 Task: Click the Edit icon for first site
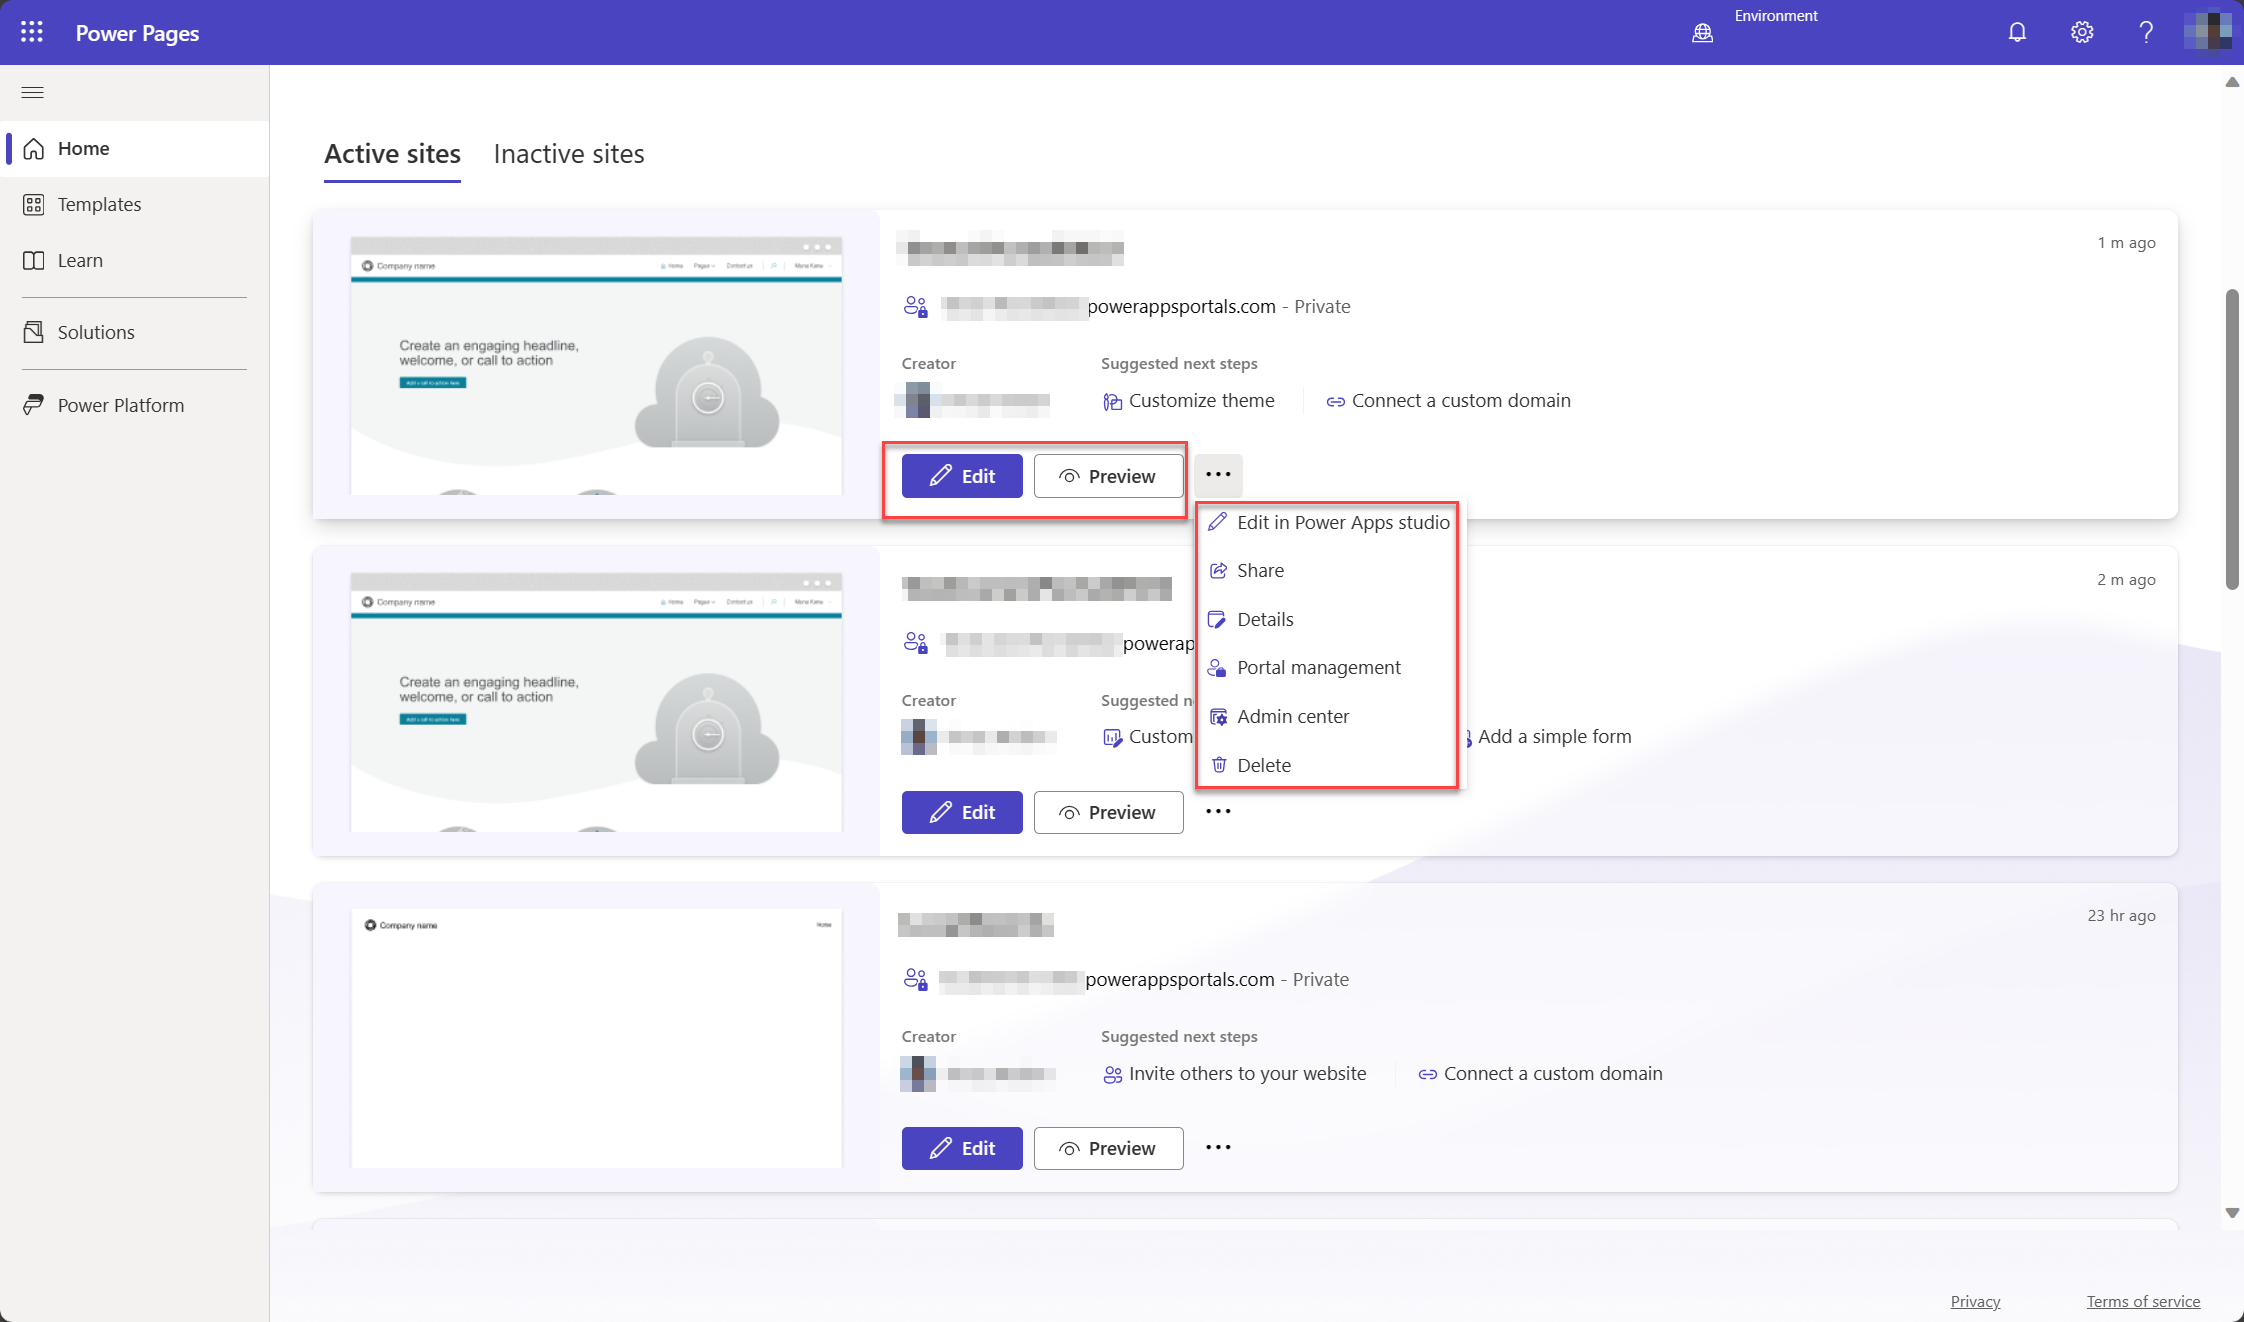961,475
